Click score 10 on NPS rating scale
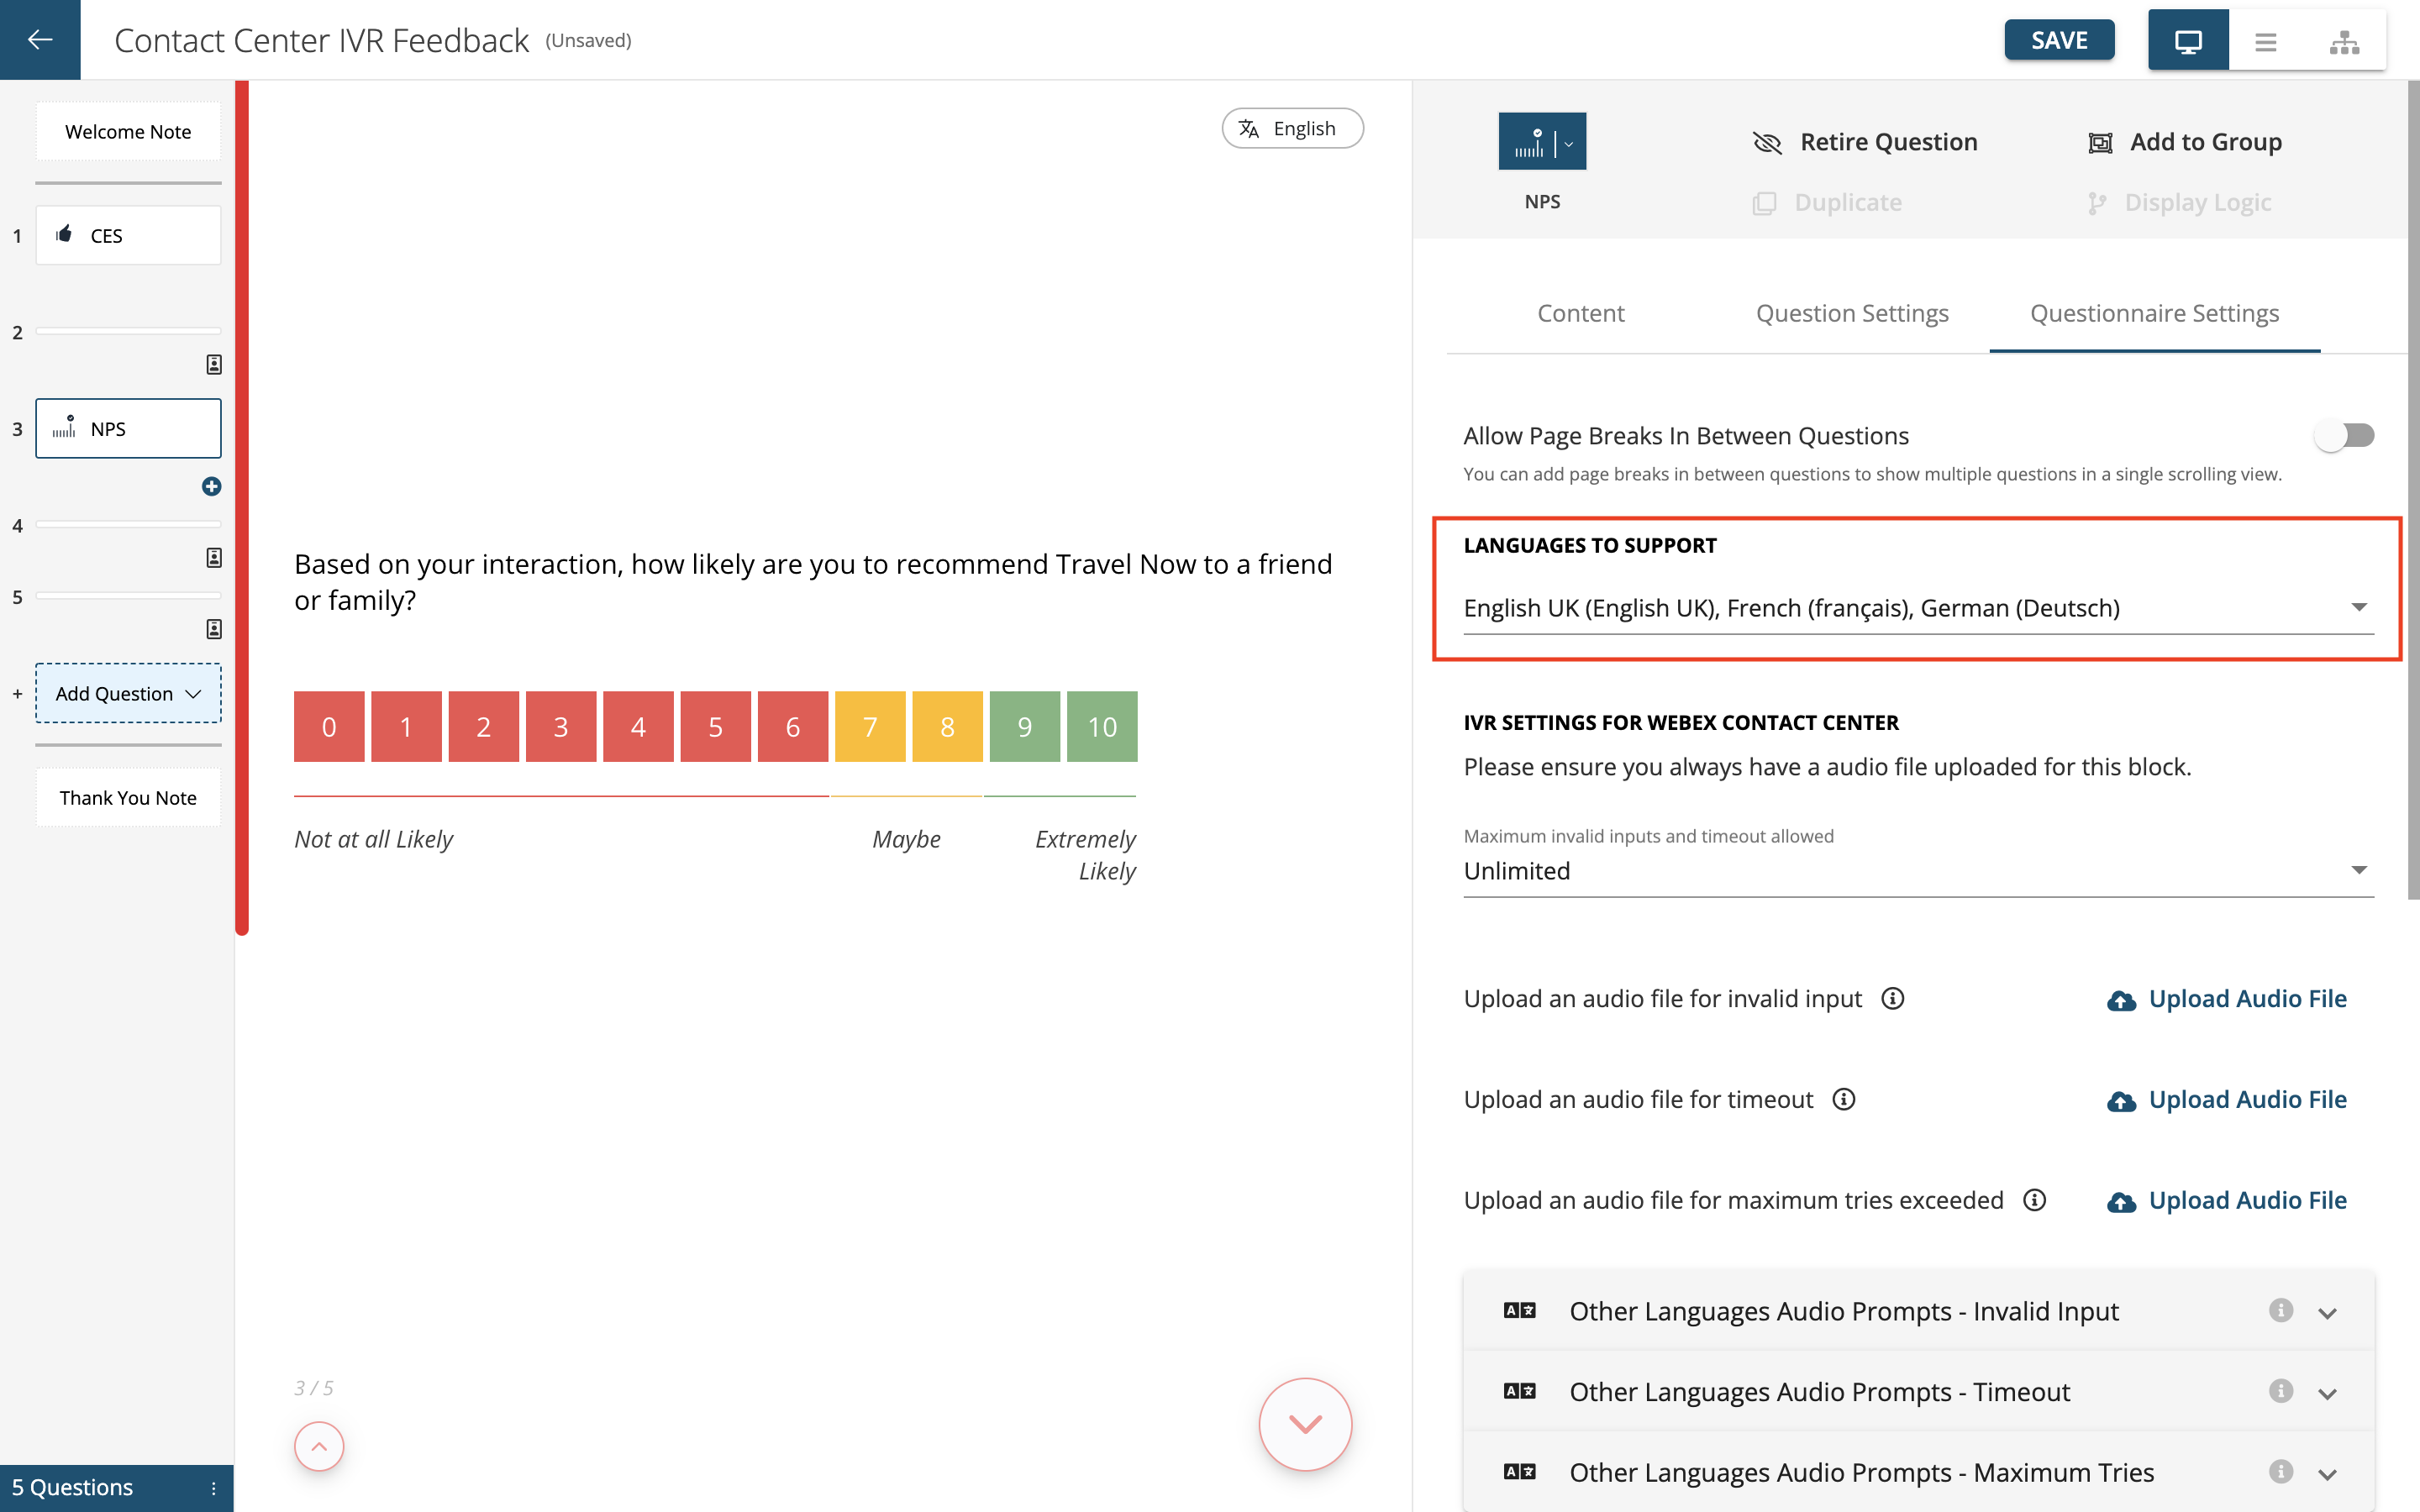This screenshot has height=1512, width=2420. pyautogui.click(x=1101, y=727)
